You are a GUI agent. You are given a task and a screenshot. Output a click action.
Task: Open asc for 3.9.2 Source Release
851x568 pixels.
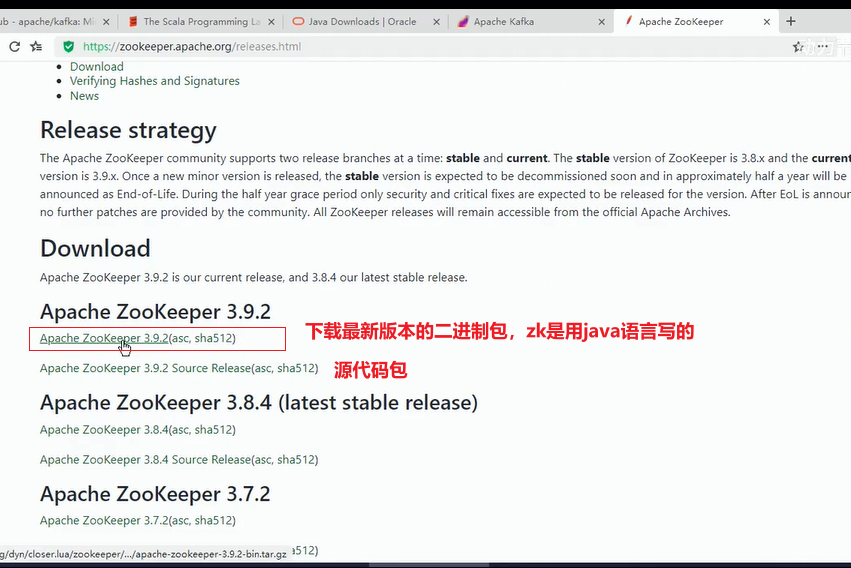click(x=263, y=368)
